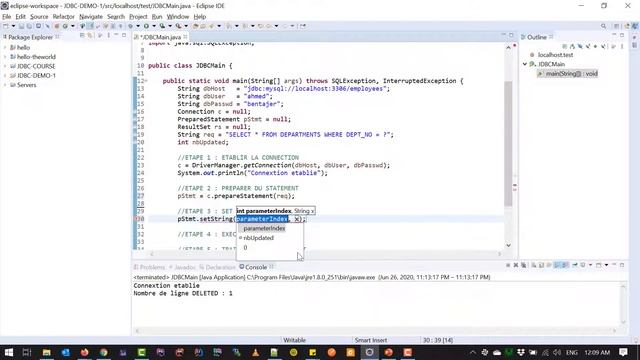Click the Coverage run toolbar icon
Screen dimensions: 640x360
coord(162,26)
